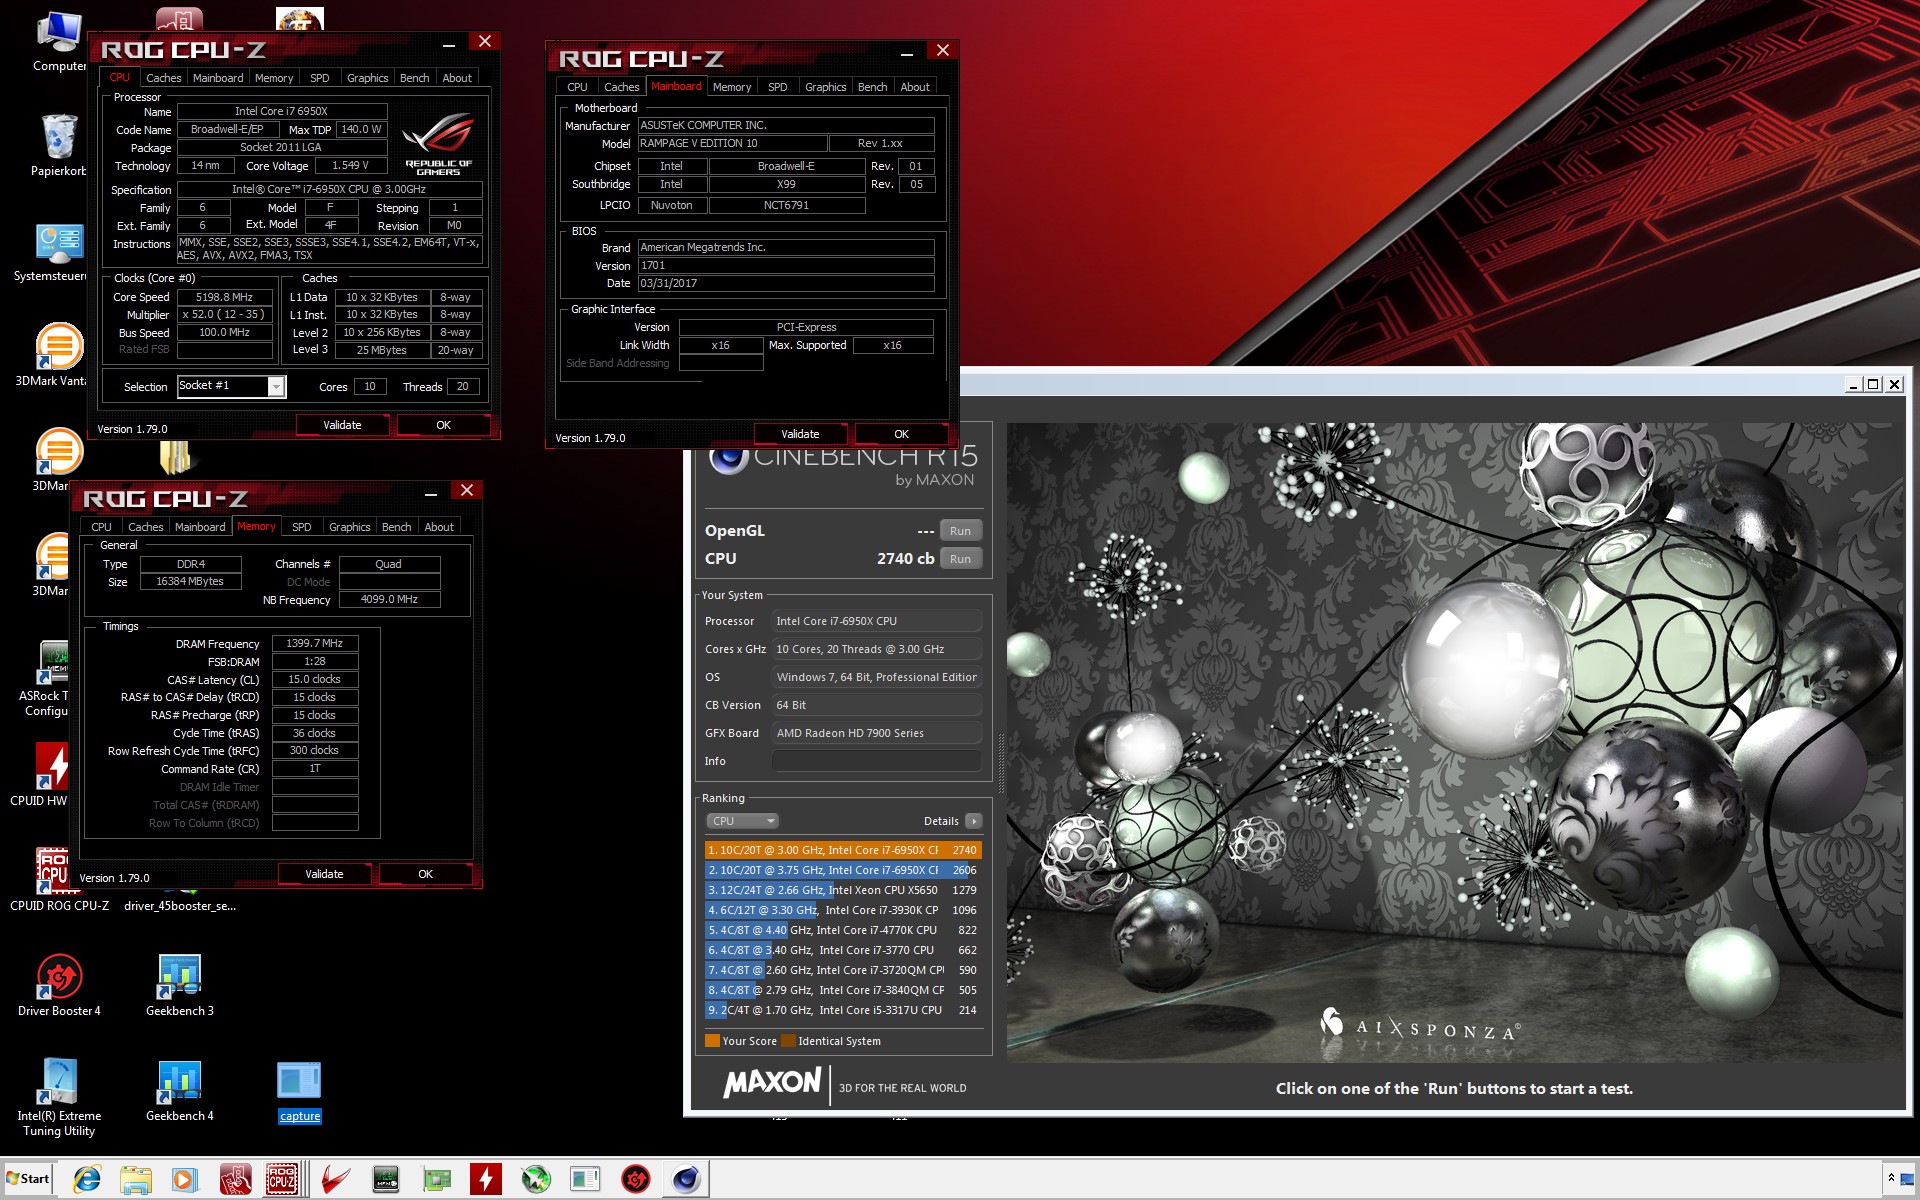
Task: Open About tab in Memory CPU-Z window
Action: pyautogui.click(x=439, y=527)
